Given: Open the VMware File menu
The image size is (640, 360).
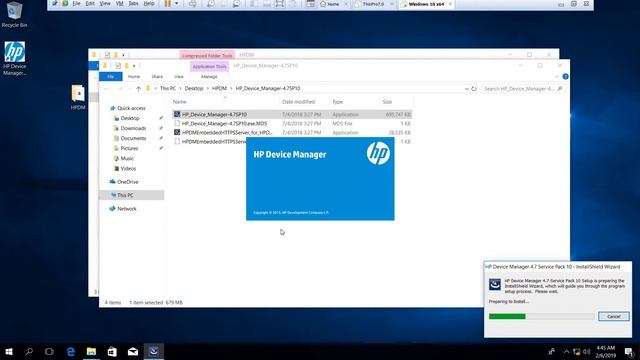Looking at the screenshot, I should [x=76, y=4].
